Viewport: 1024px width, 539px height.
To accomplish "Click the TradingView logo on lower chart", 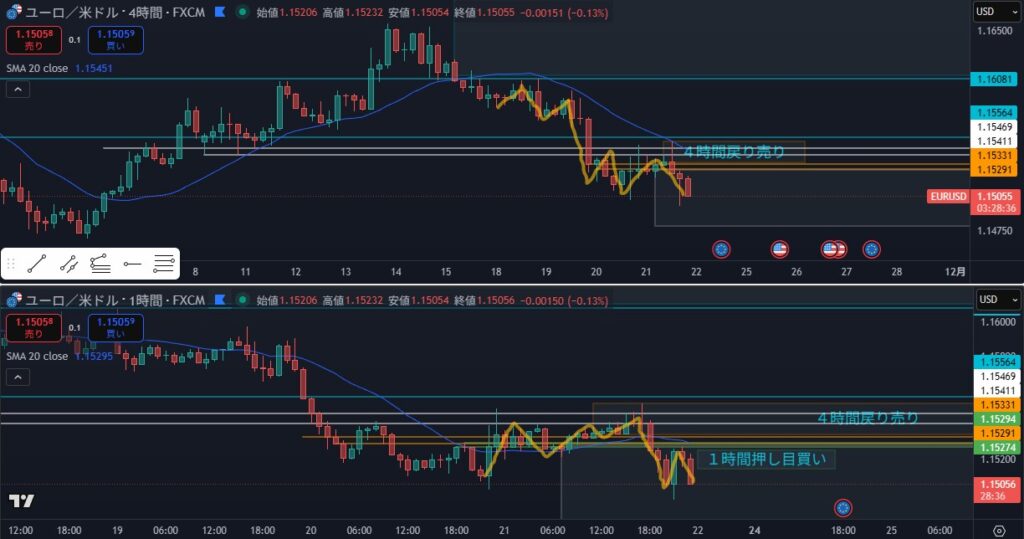I will pos(21,502).
